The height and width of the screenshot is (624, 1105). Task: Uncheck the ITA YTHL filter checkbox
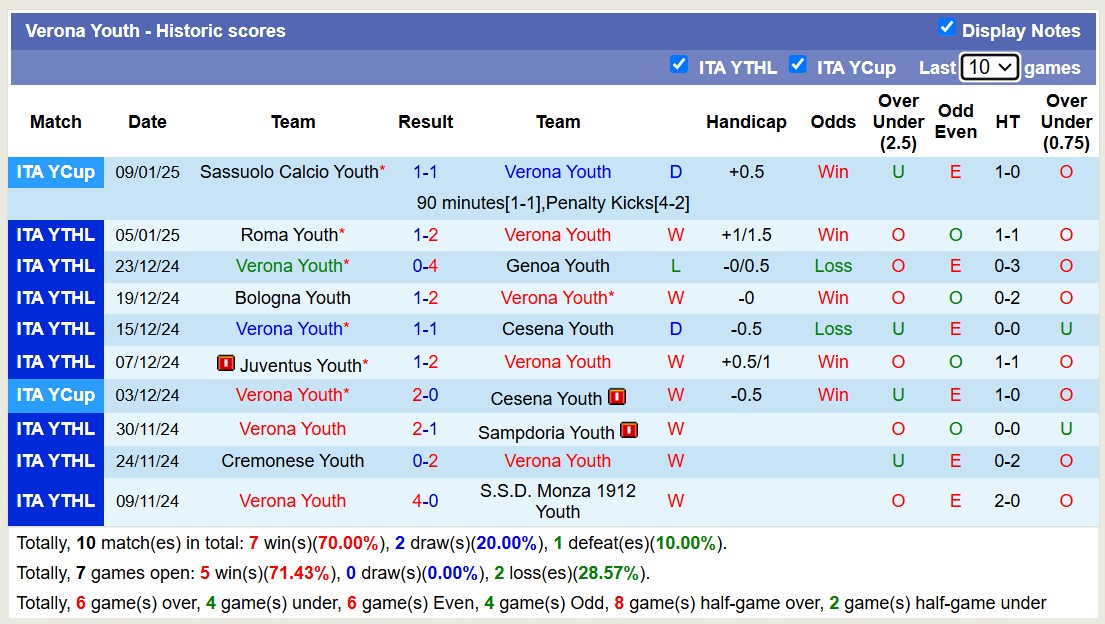[x=679, y=65]
